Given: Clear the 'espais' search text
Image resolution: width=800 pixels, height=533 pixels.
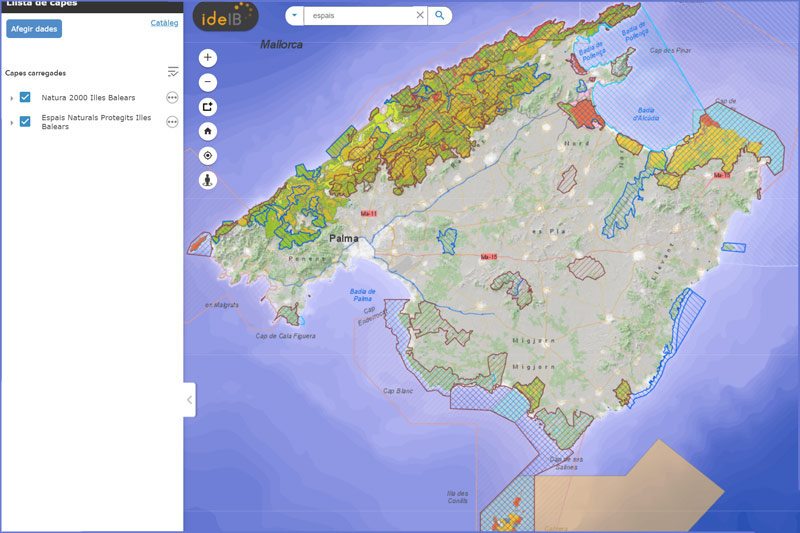Looking at the screenshot, I should [420, 15].
